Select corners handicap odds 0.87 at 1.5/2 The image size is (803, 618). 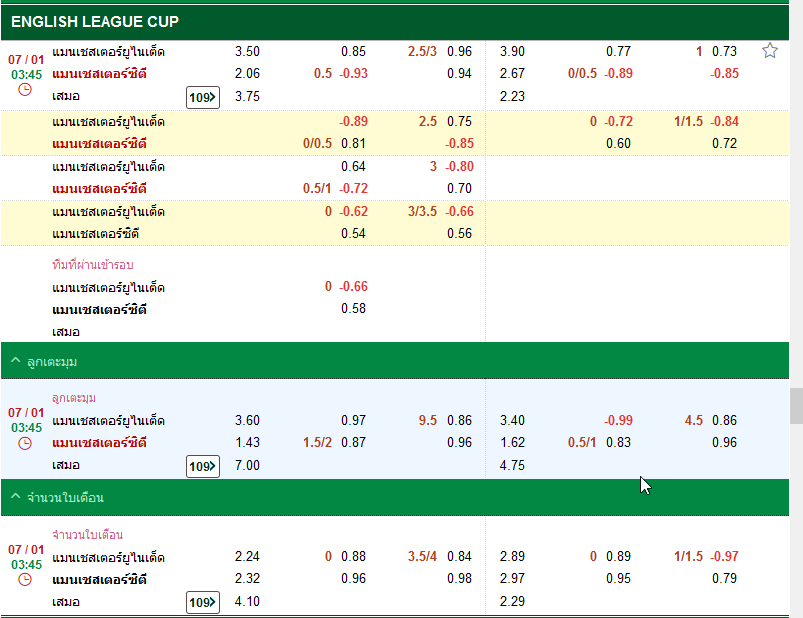click(353, 443)
